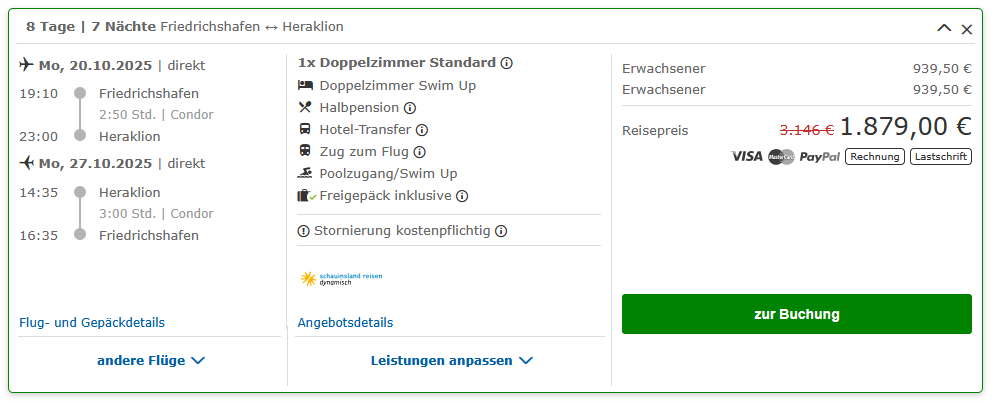Viewport: 995px width, 403px height.
Task: Open info icon after Stornierung kostenpflichtig
Action: click(501, 231)
